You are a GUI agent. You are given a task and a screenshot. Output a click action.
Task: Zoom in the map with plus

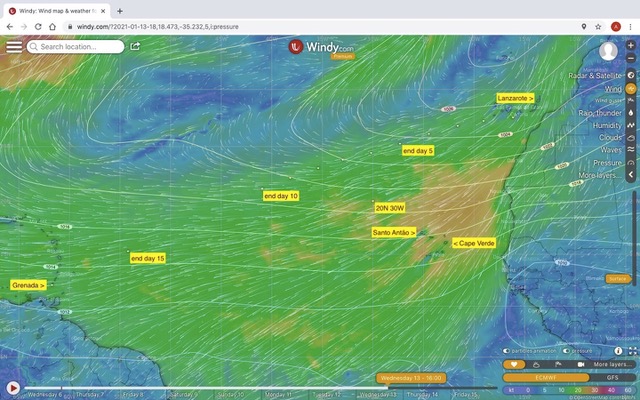pyautogui.click(x=631, y=46)
